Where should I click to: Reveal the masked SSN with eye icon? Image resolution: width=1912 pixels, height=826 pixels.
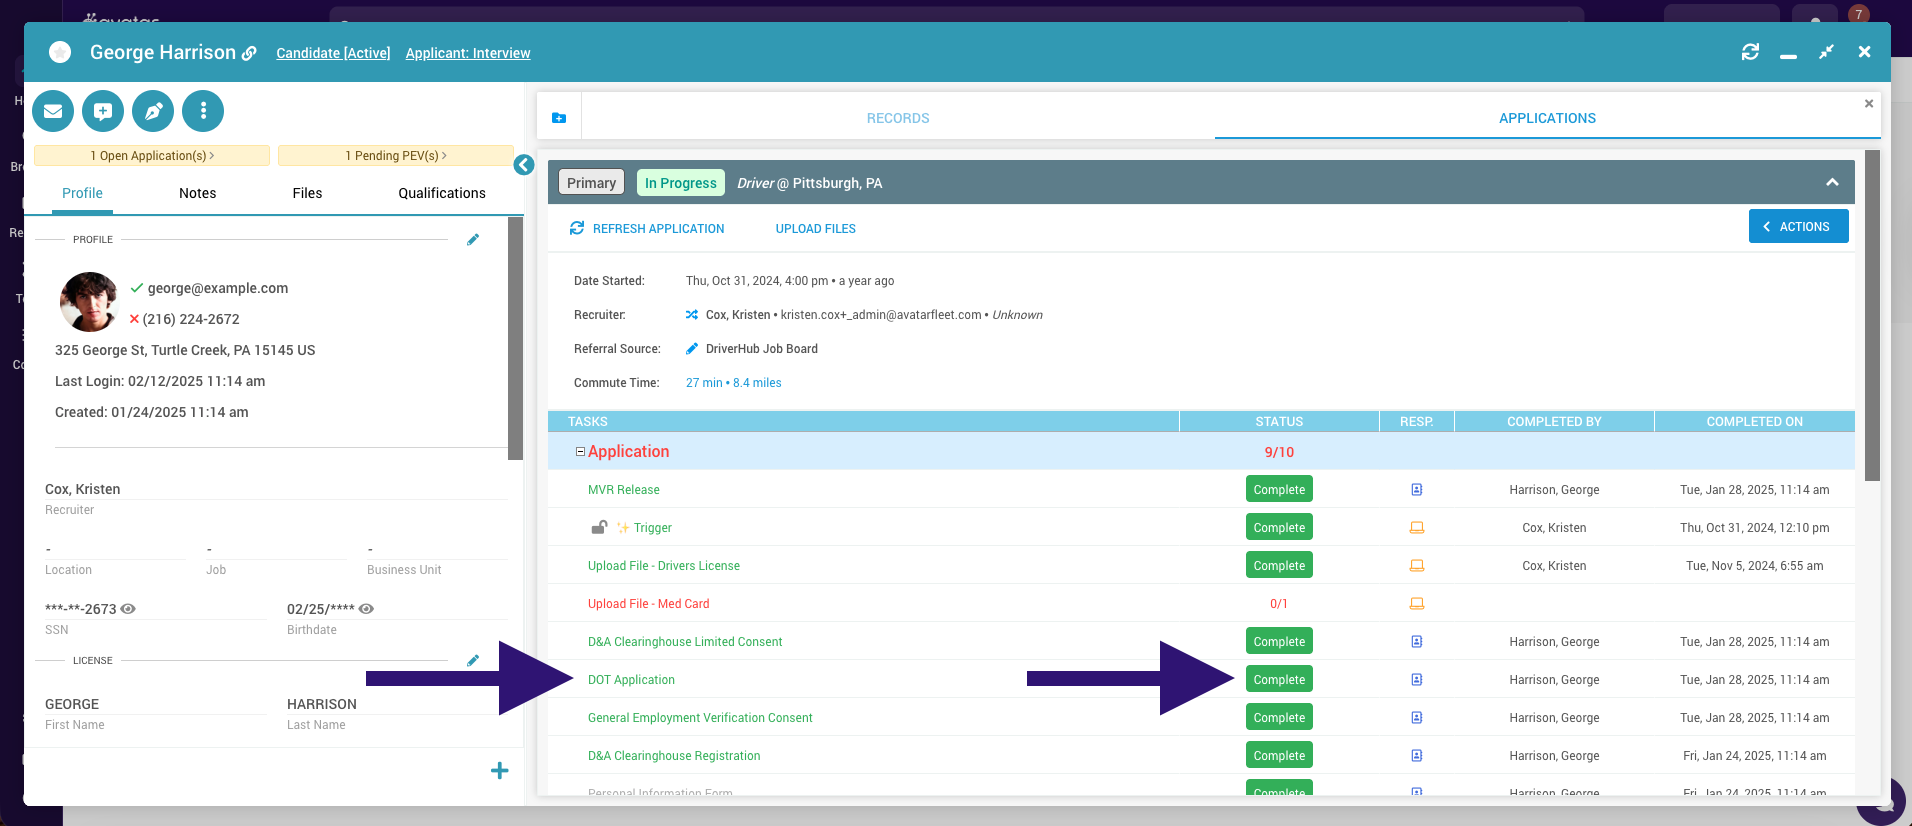(128, 609)
